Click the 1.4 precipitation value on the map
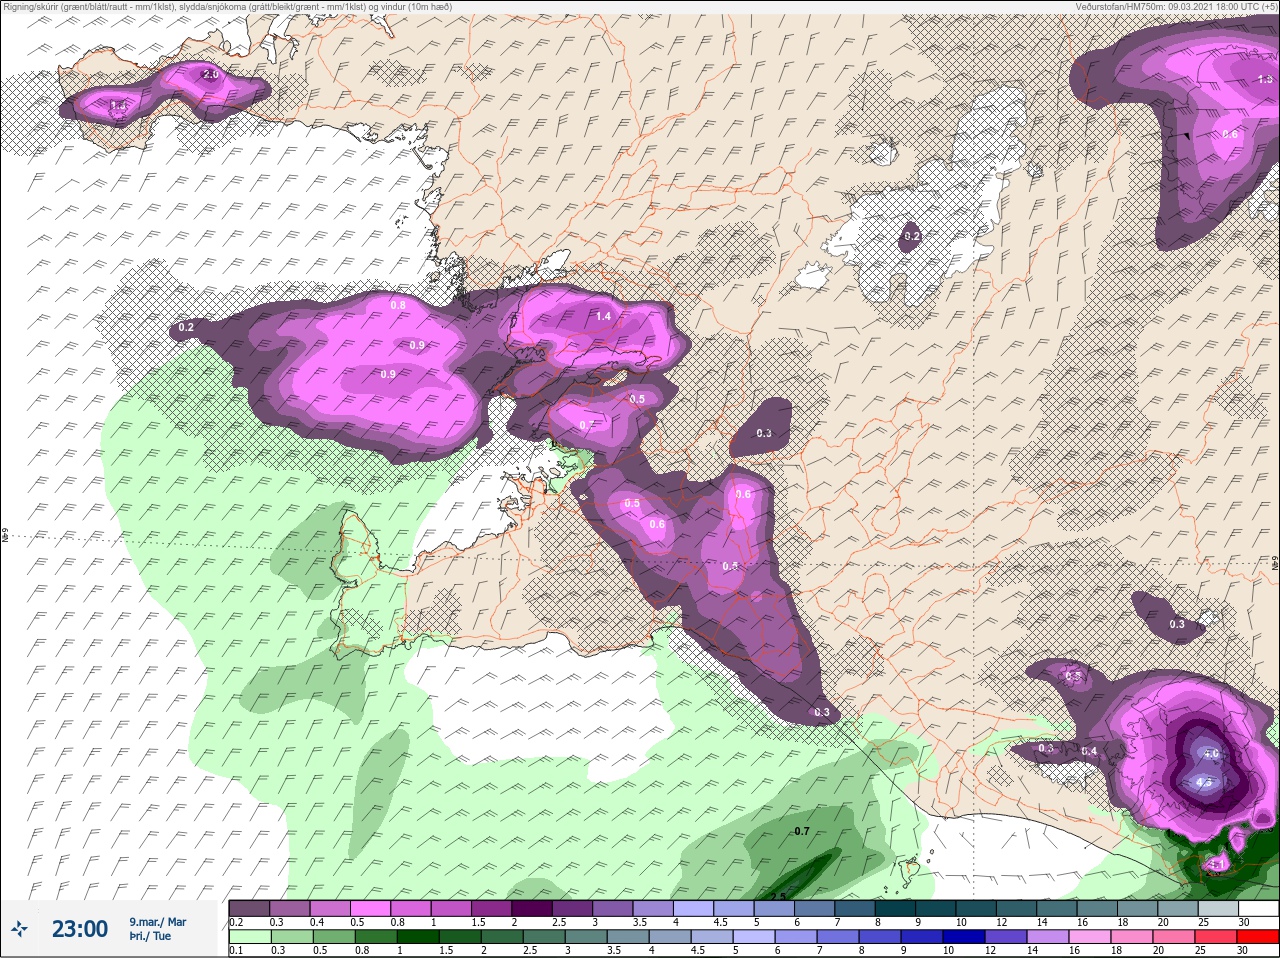Image resolution: width=1280 pixels, height=958 pixels. pyautogui.click(x=603, y=316)
